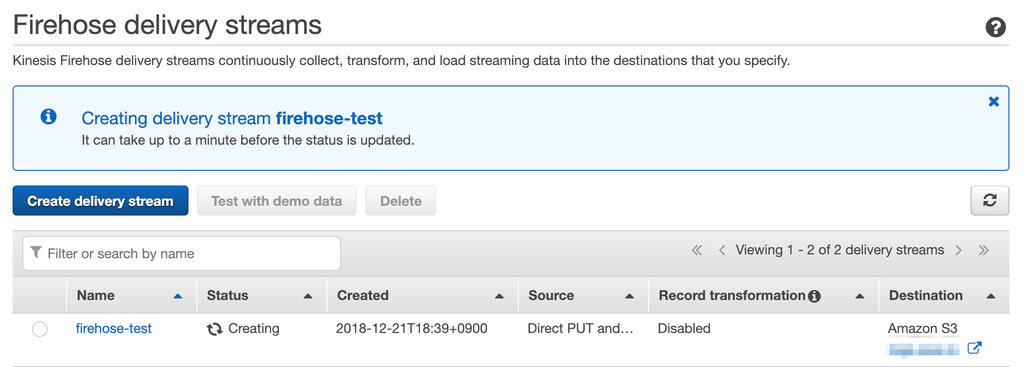This screenshot has width=1024, height=367.
Task: Click the Disabled record transformation cell
Action: tap(684, 328)
